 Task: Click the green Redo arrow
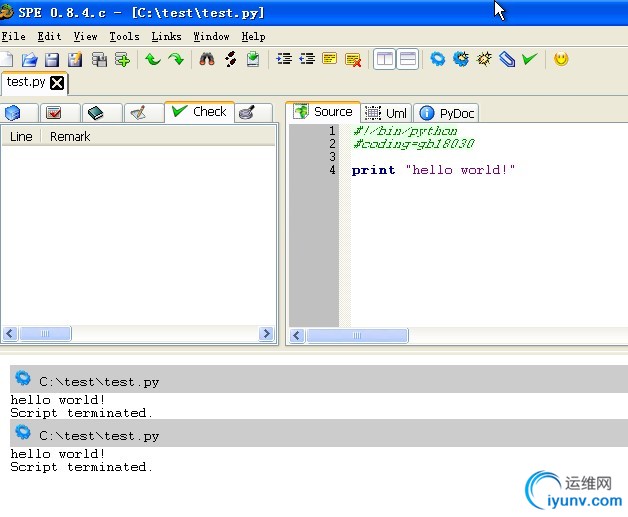point(176,59)
